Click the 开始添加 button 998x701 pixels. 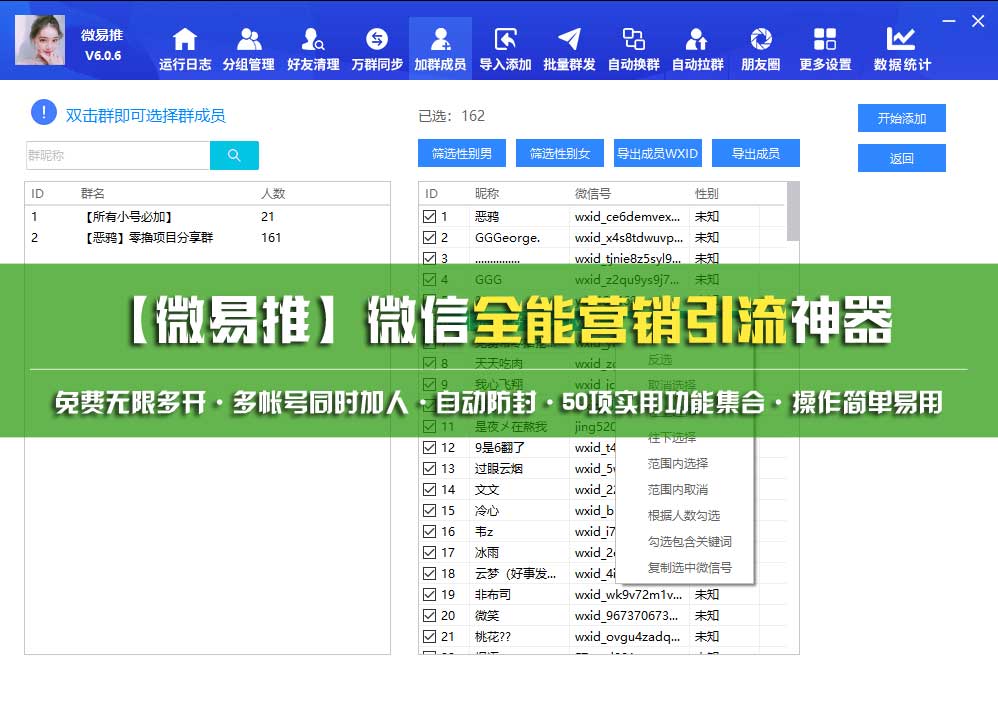[x=901, y=118]
